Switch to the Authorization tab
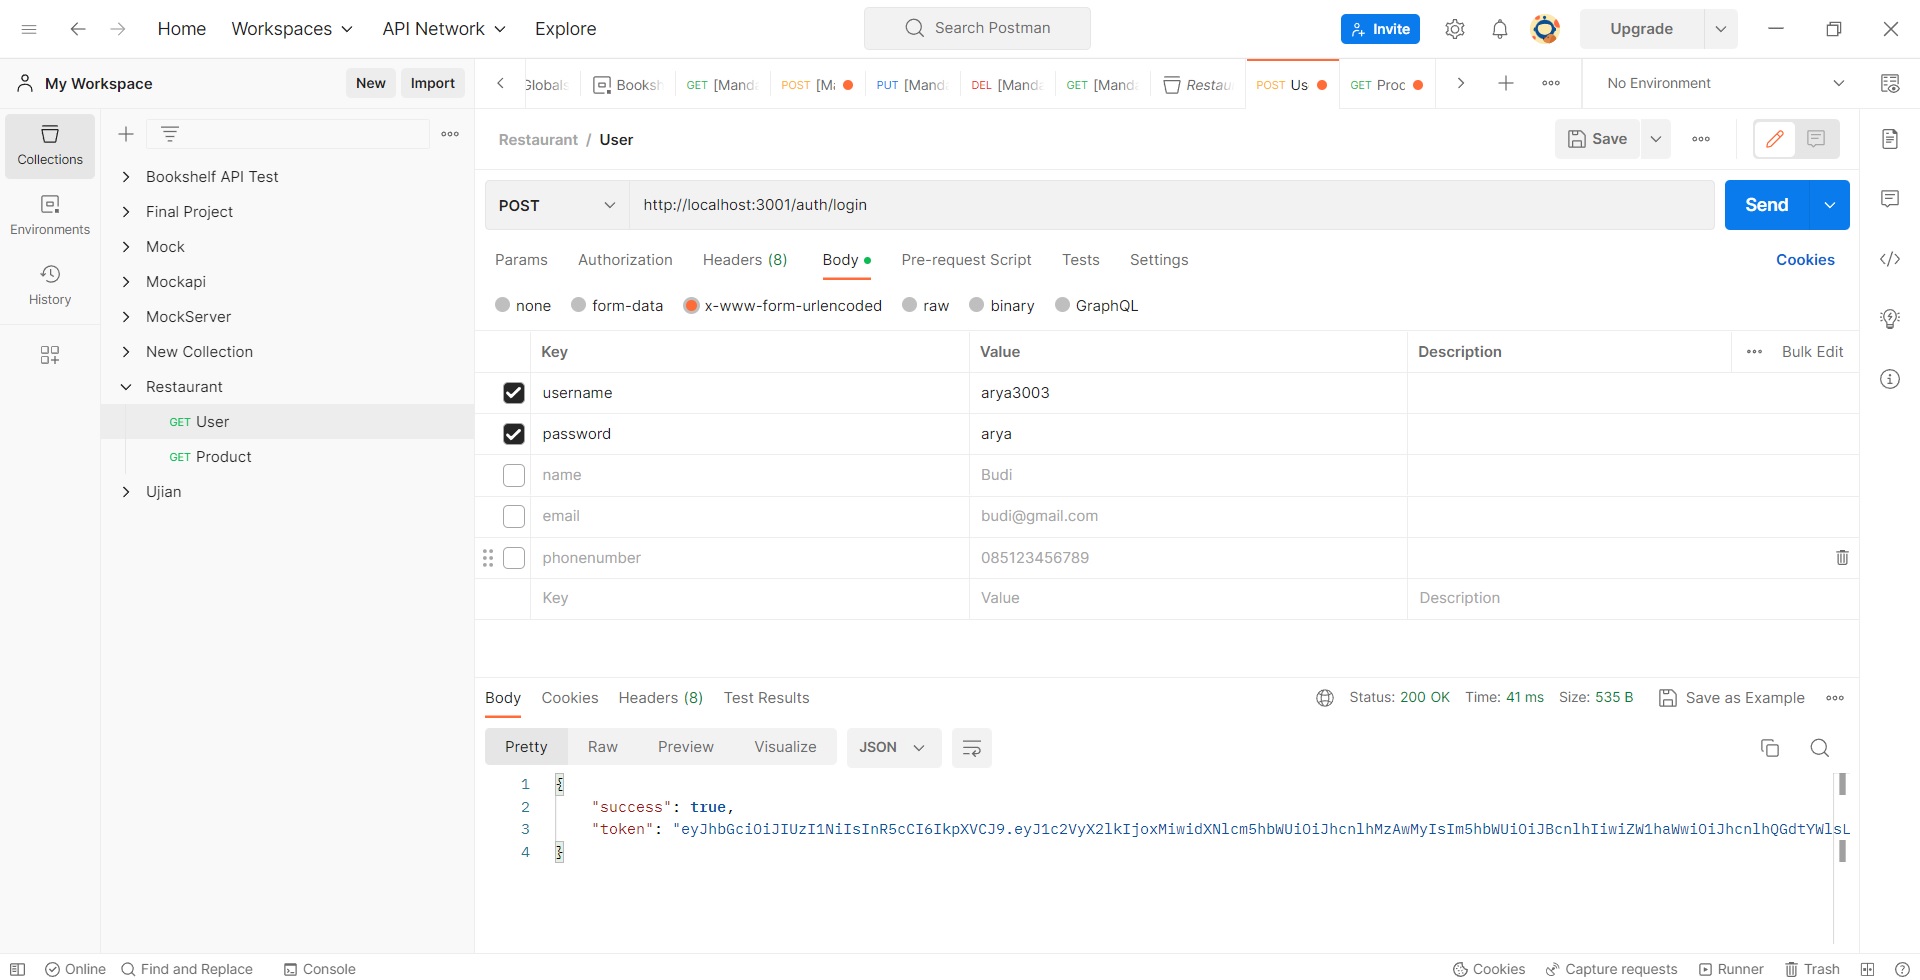This screenshot has width=1920, height=980. click(625, 260)
